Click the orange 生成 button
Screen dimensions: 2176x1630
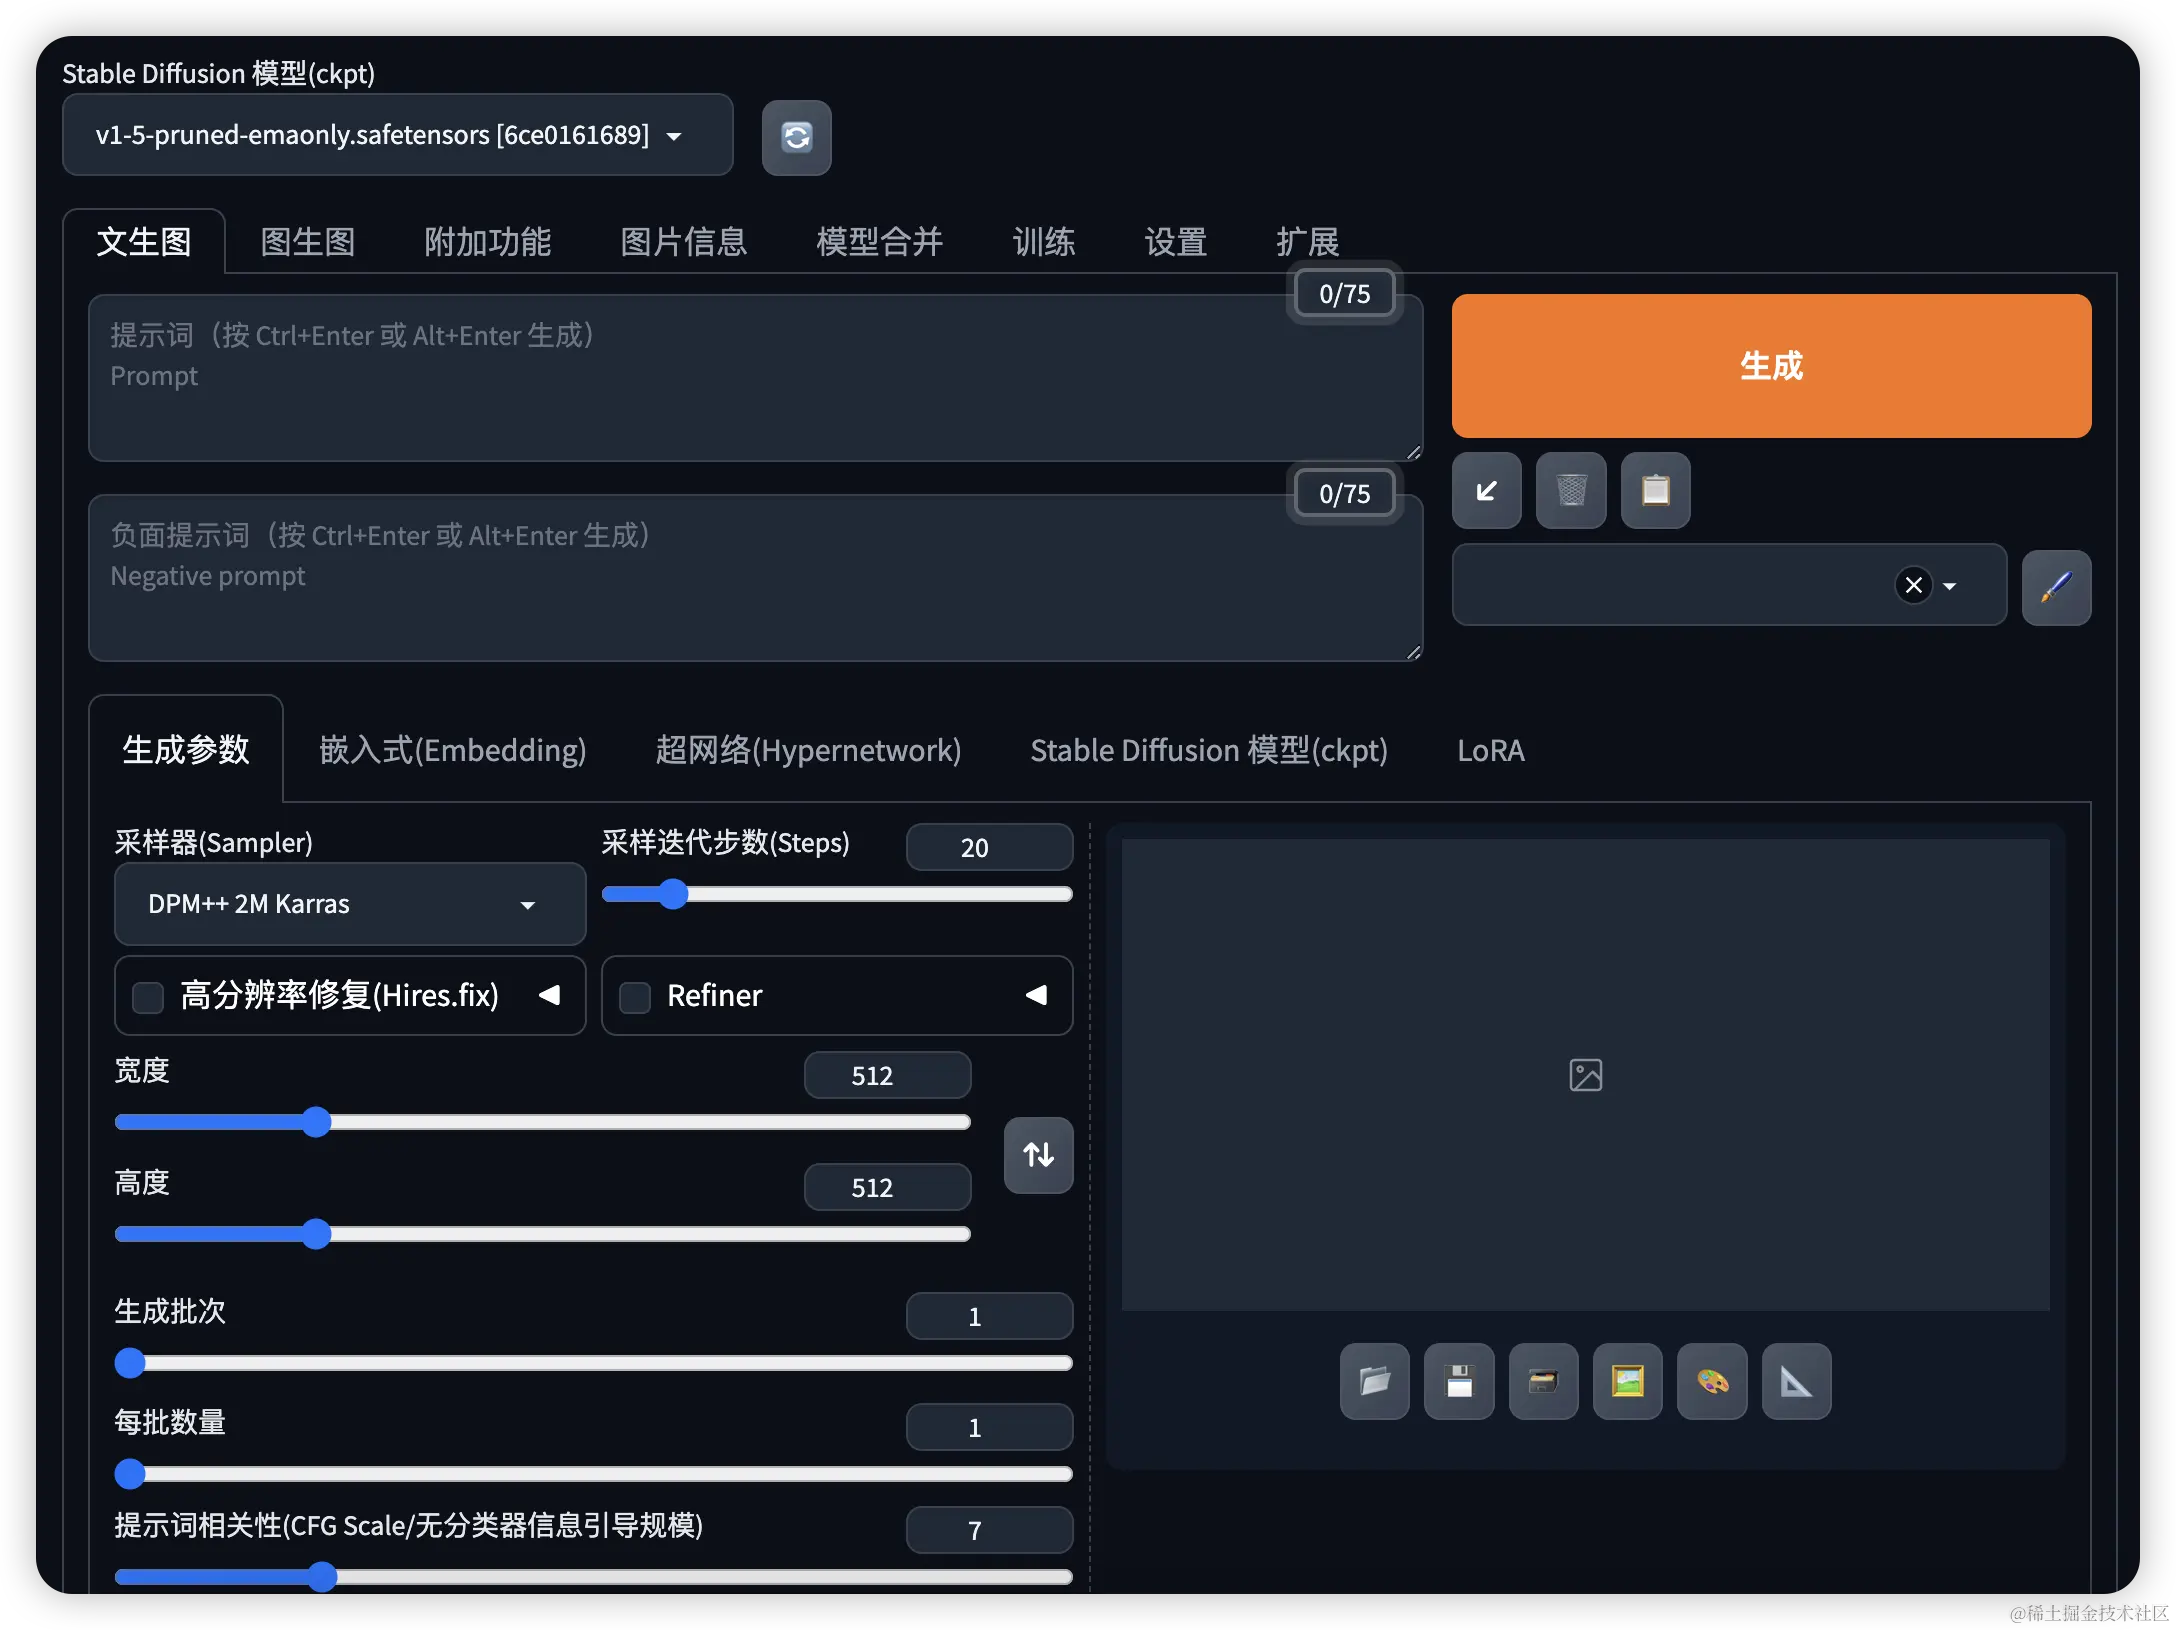coord(1771,366)
